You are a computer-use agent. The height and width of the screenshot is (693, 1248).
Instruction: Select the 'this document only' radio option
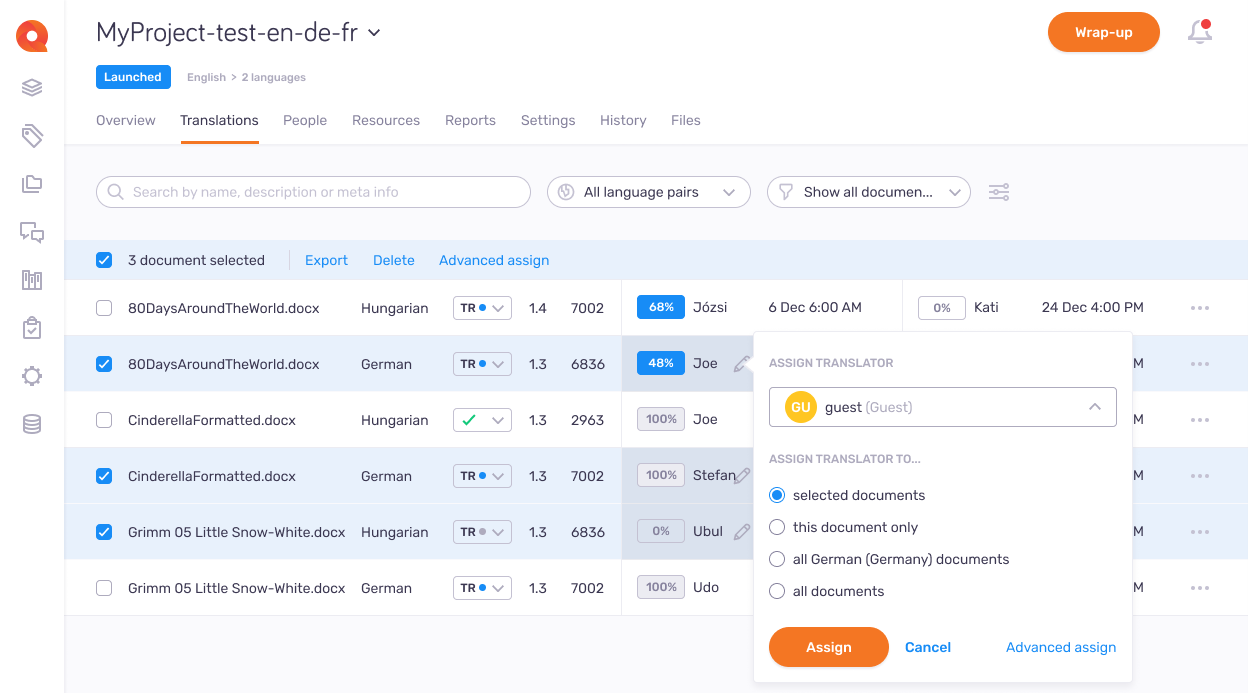click(x=777, y=527)
